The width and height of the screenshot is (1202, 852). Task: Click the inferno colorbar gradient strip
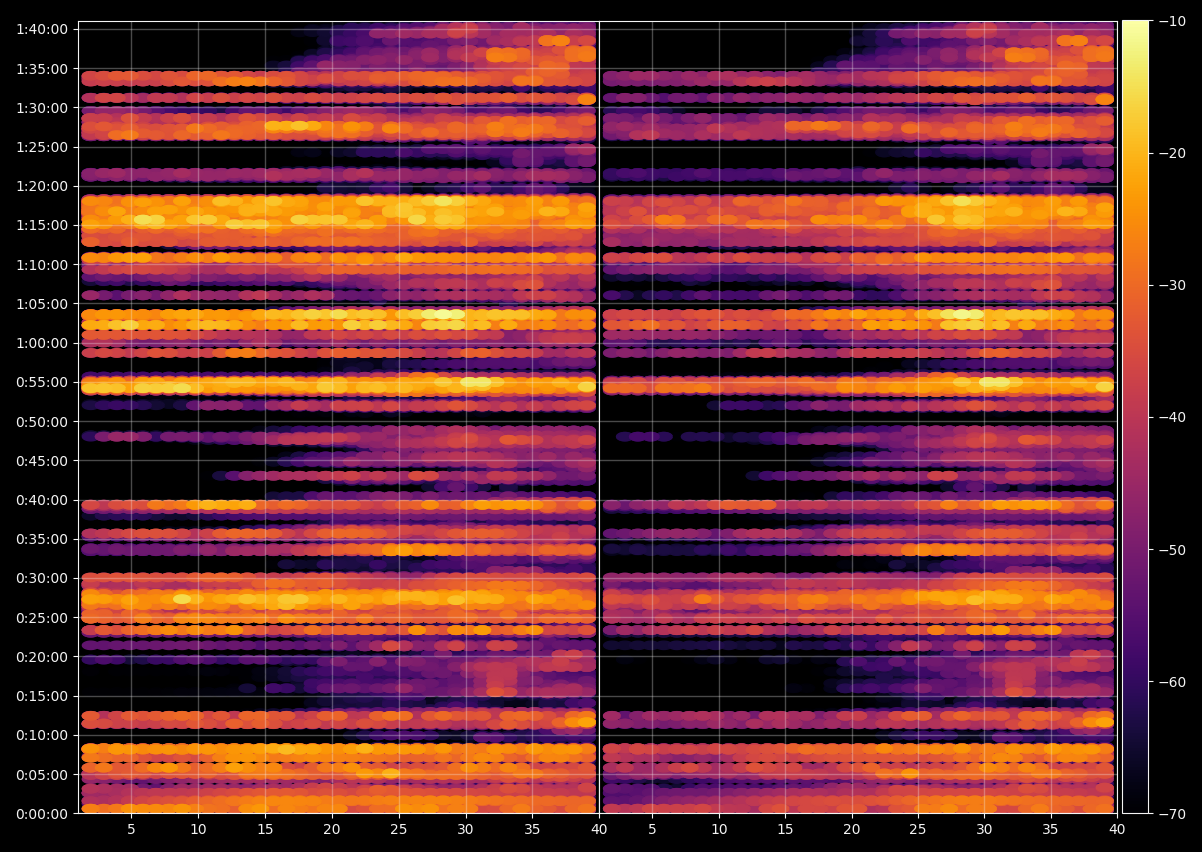point(1135,417)
